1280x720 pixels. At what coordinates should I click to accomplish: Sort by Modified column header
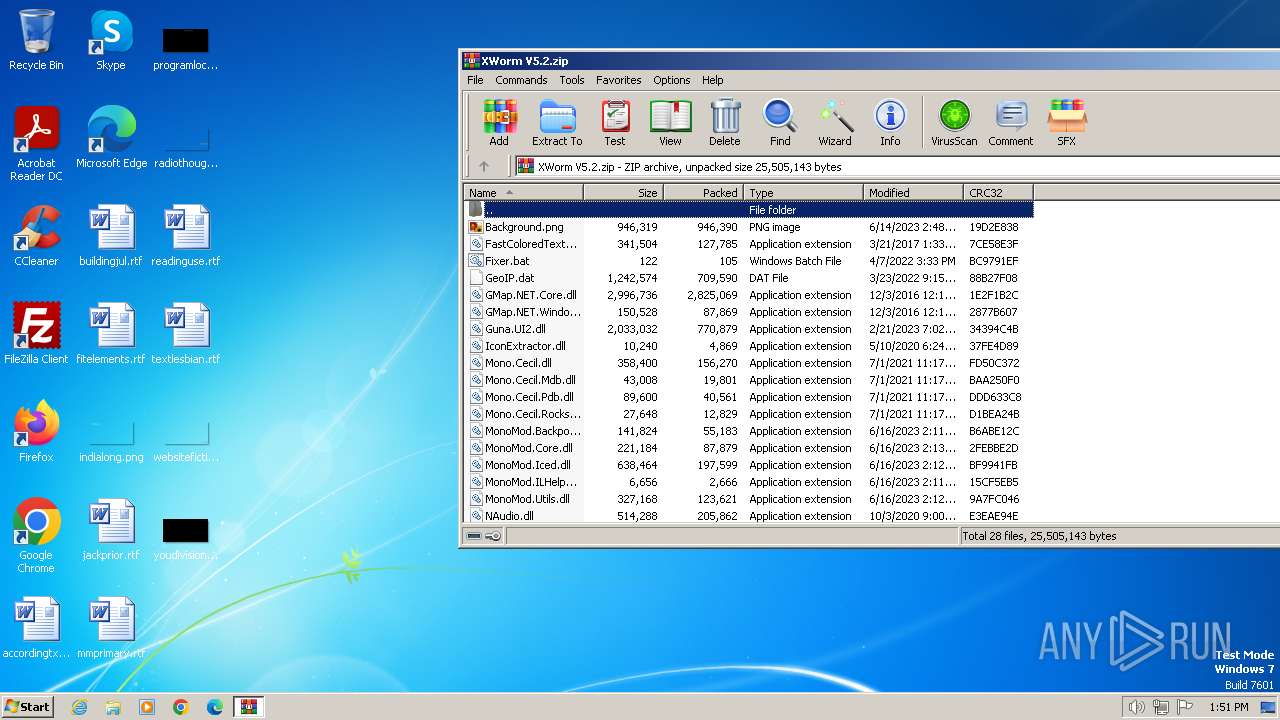point(913,192)
